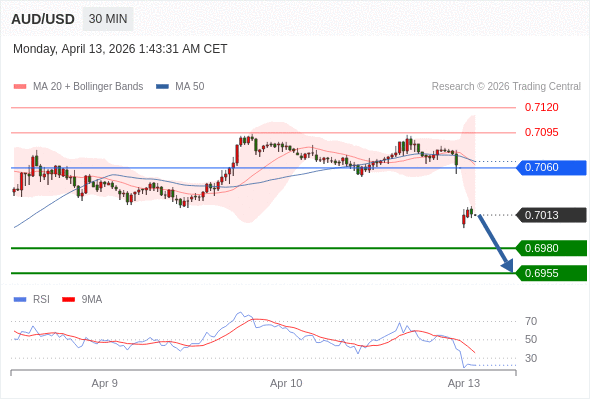Click the Apr 10 date axis label
Image resolution: width=590 pixels, height=400 pixels.
pyautogui.click(x=286, y=383)
